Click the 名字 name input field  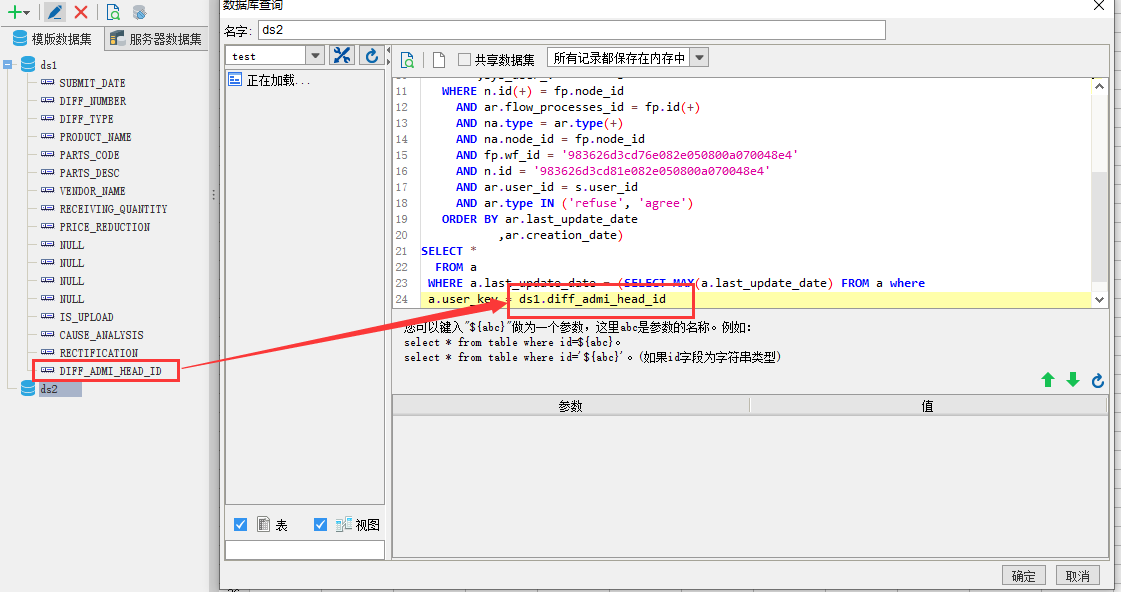pyautogui.click(x=571, y=30)
